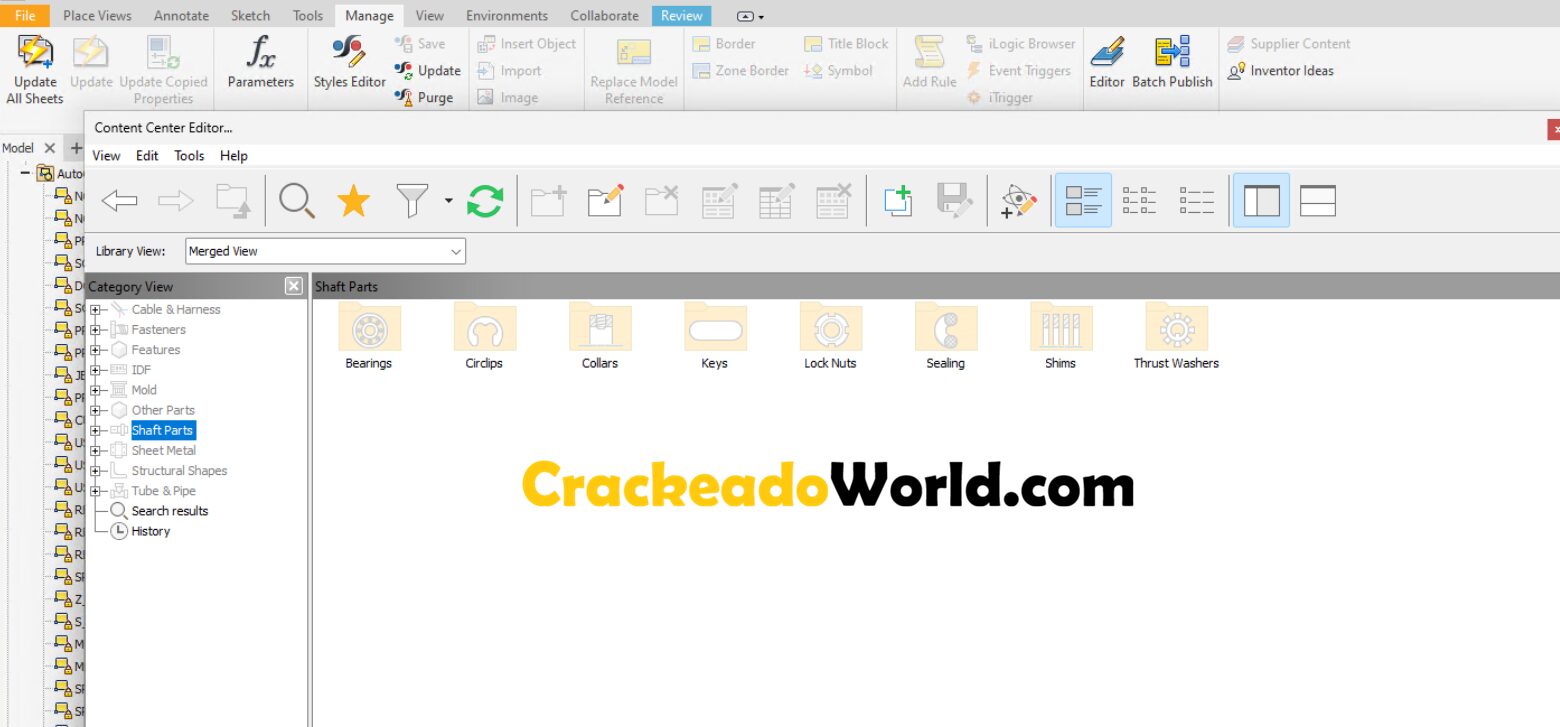Select Search results in the tree
This screenshot has width=1560, height=727.
(170, 511)
